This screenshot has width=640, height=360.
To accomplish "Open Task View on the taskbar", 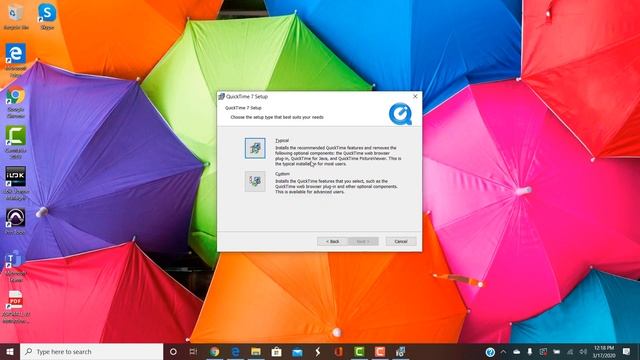I will pyautogui.click(x=193, y=351).
